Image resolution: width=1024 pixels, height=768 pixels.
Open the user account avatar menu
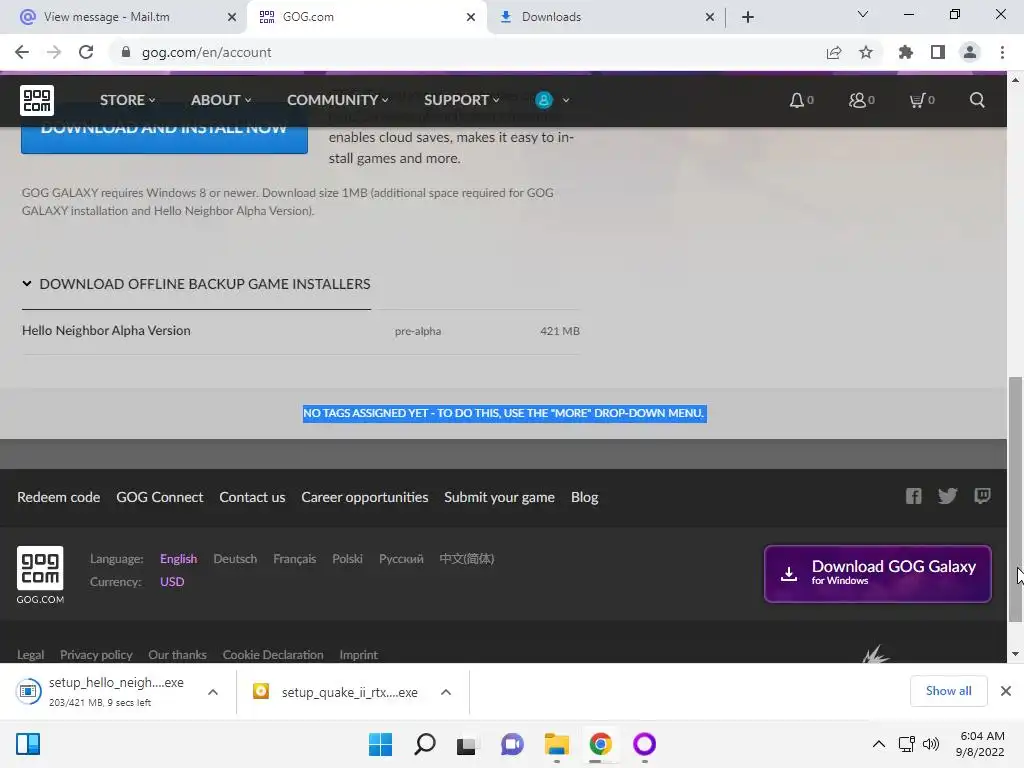point(552,100)
